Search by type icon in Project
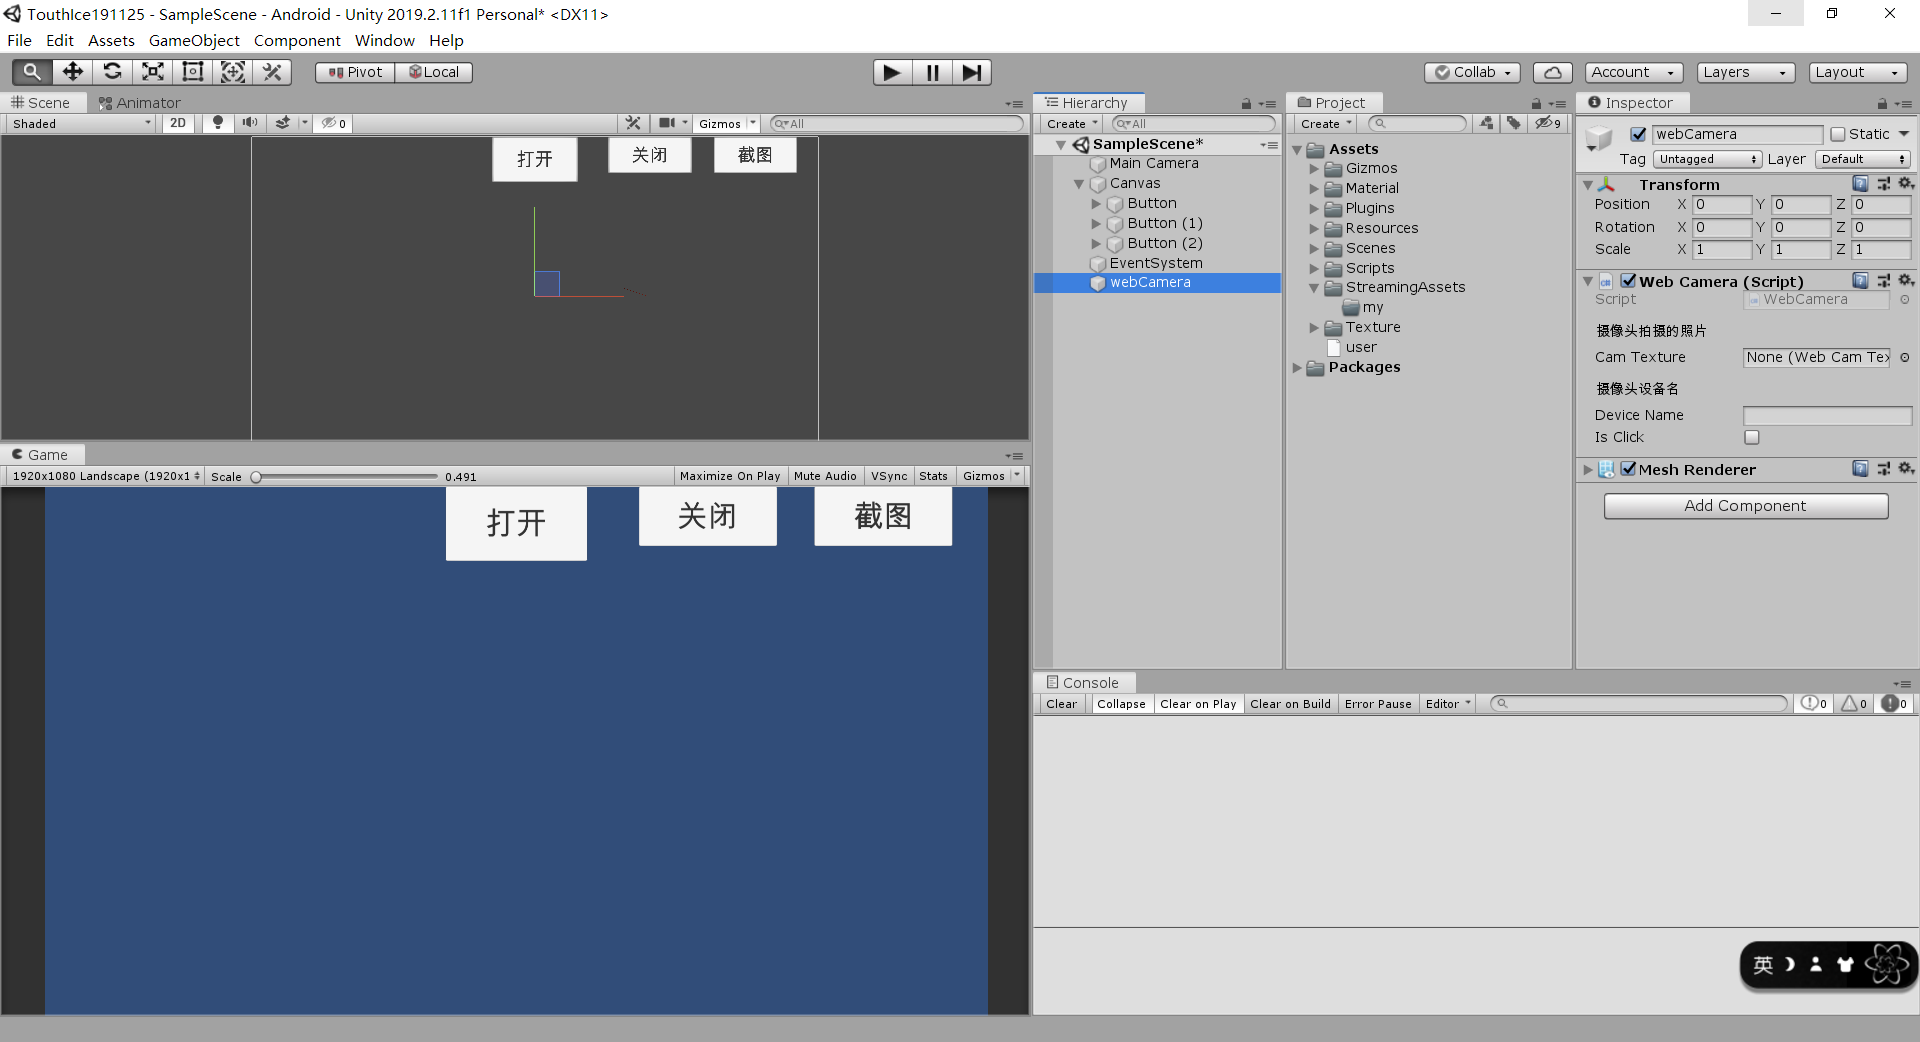This screenshot has height=1042, width=1920. 1487,123
